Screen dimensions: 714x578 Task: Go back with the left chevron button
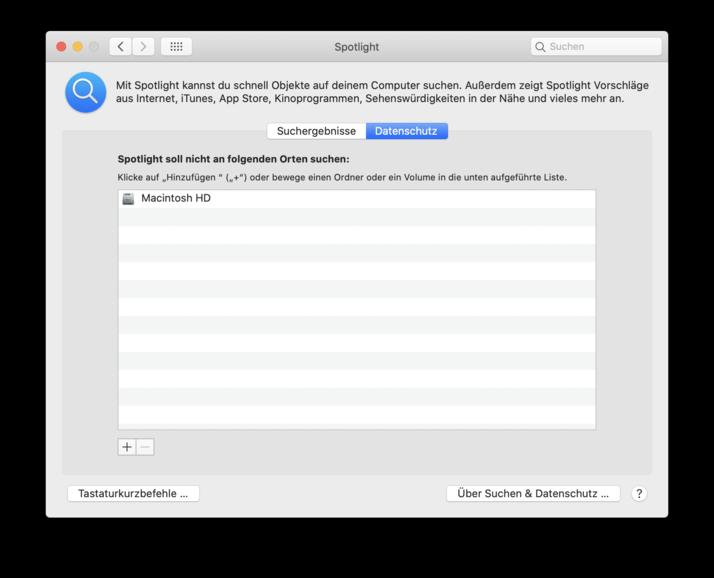tap(121, 46)
